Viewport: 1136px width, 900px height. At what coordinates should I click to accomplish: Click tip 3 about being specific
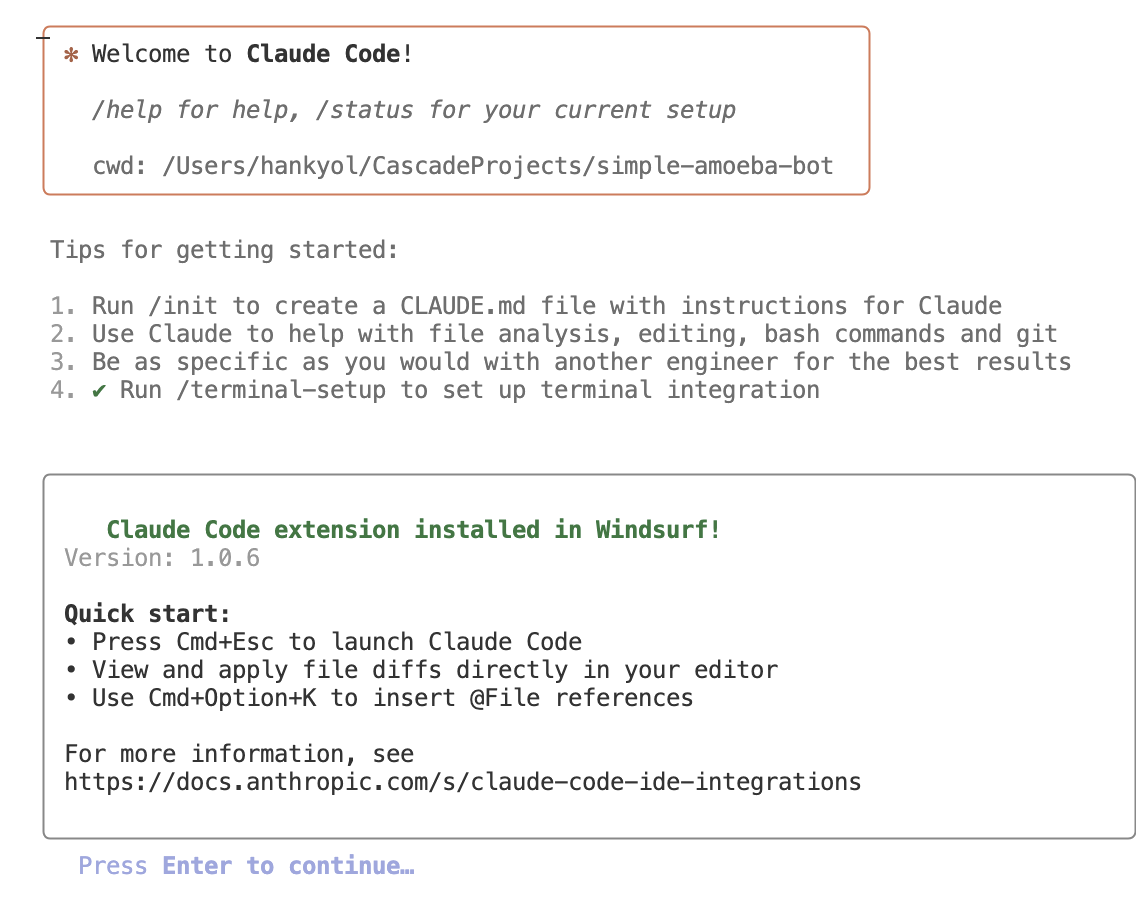coord(581,362)
